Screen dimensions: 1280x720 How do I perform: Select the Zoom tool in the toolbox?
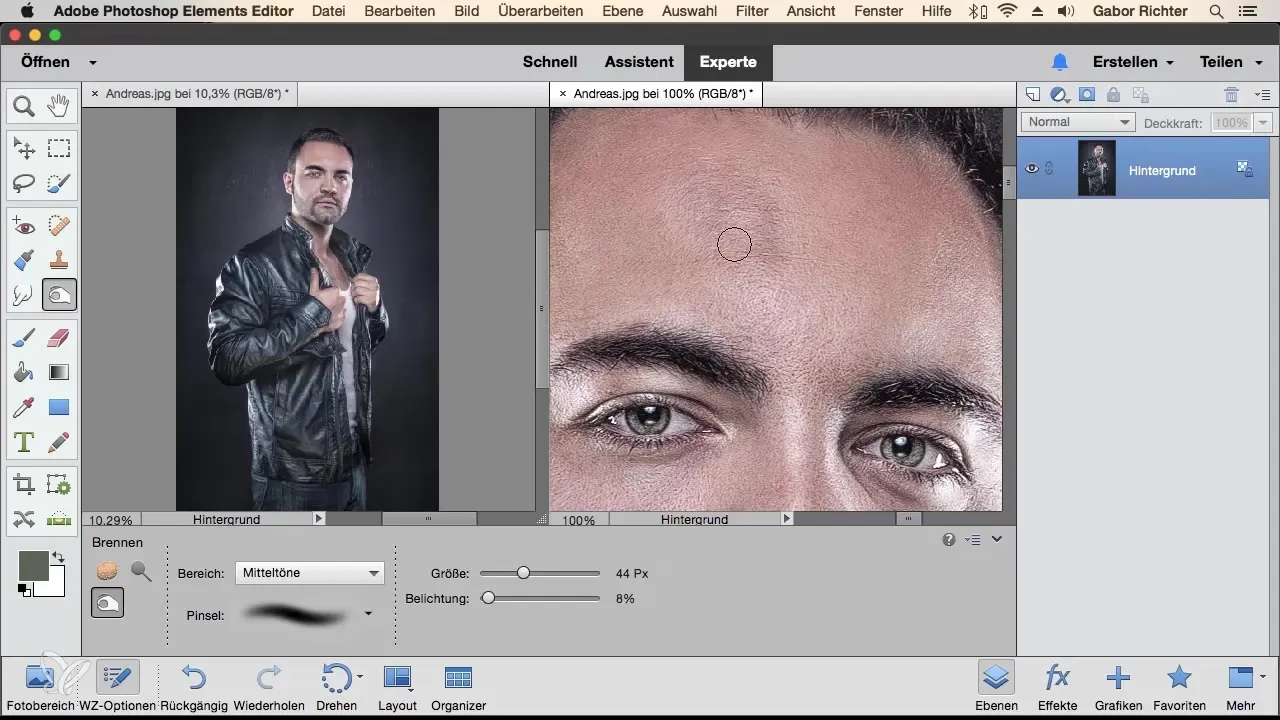[24, 105]
